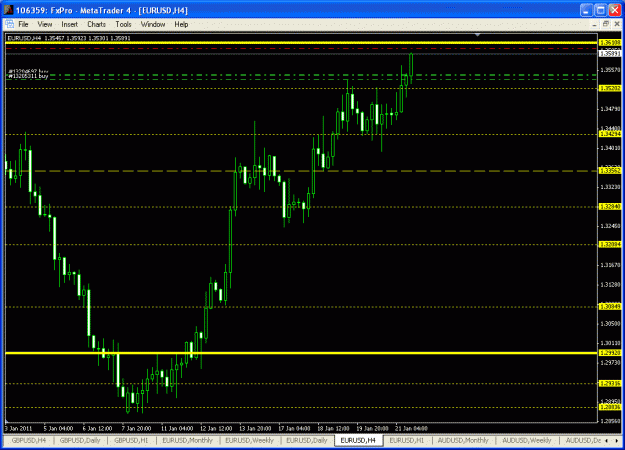The height and width of the screenshot is (450, 625).
Task: Switch to the EURUSD,Weekly chart tab
Action: click(x=249, y=440)
